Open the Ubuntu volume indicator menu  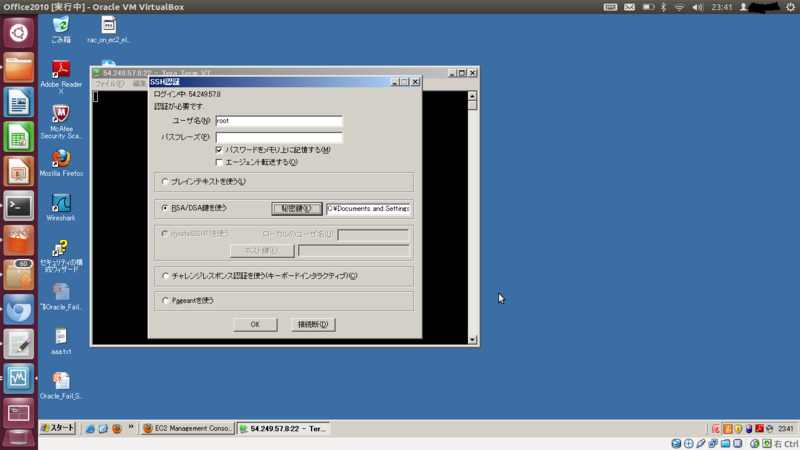coord(697,7)
